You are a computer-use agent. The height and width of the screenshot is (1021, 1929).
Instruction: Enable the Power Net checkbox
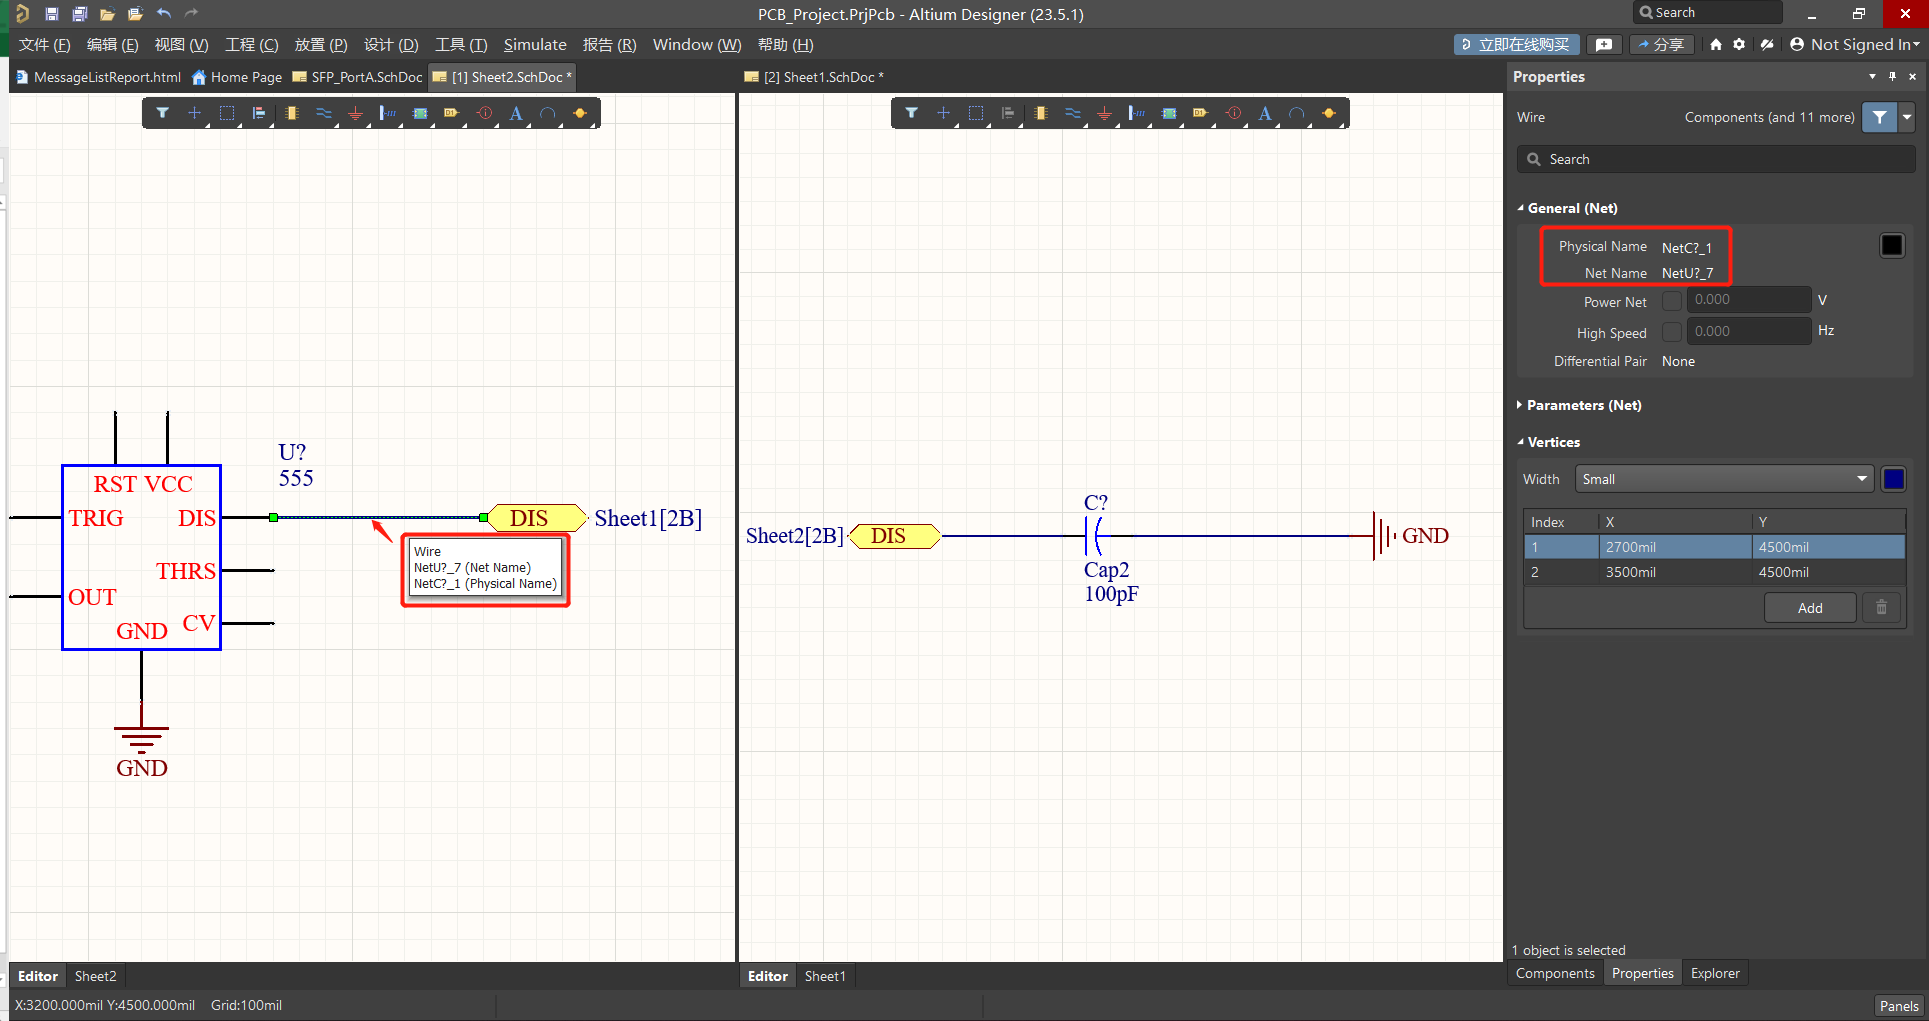1671,301
